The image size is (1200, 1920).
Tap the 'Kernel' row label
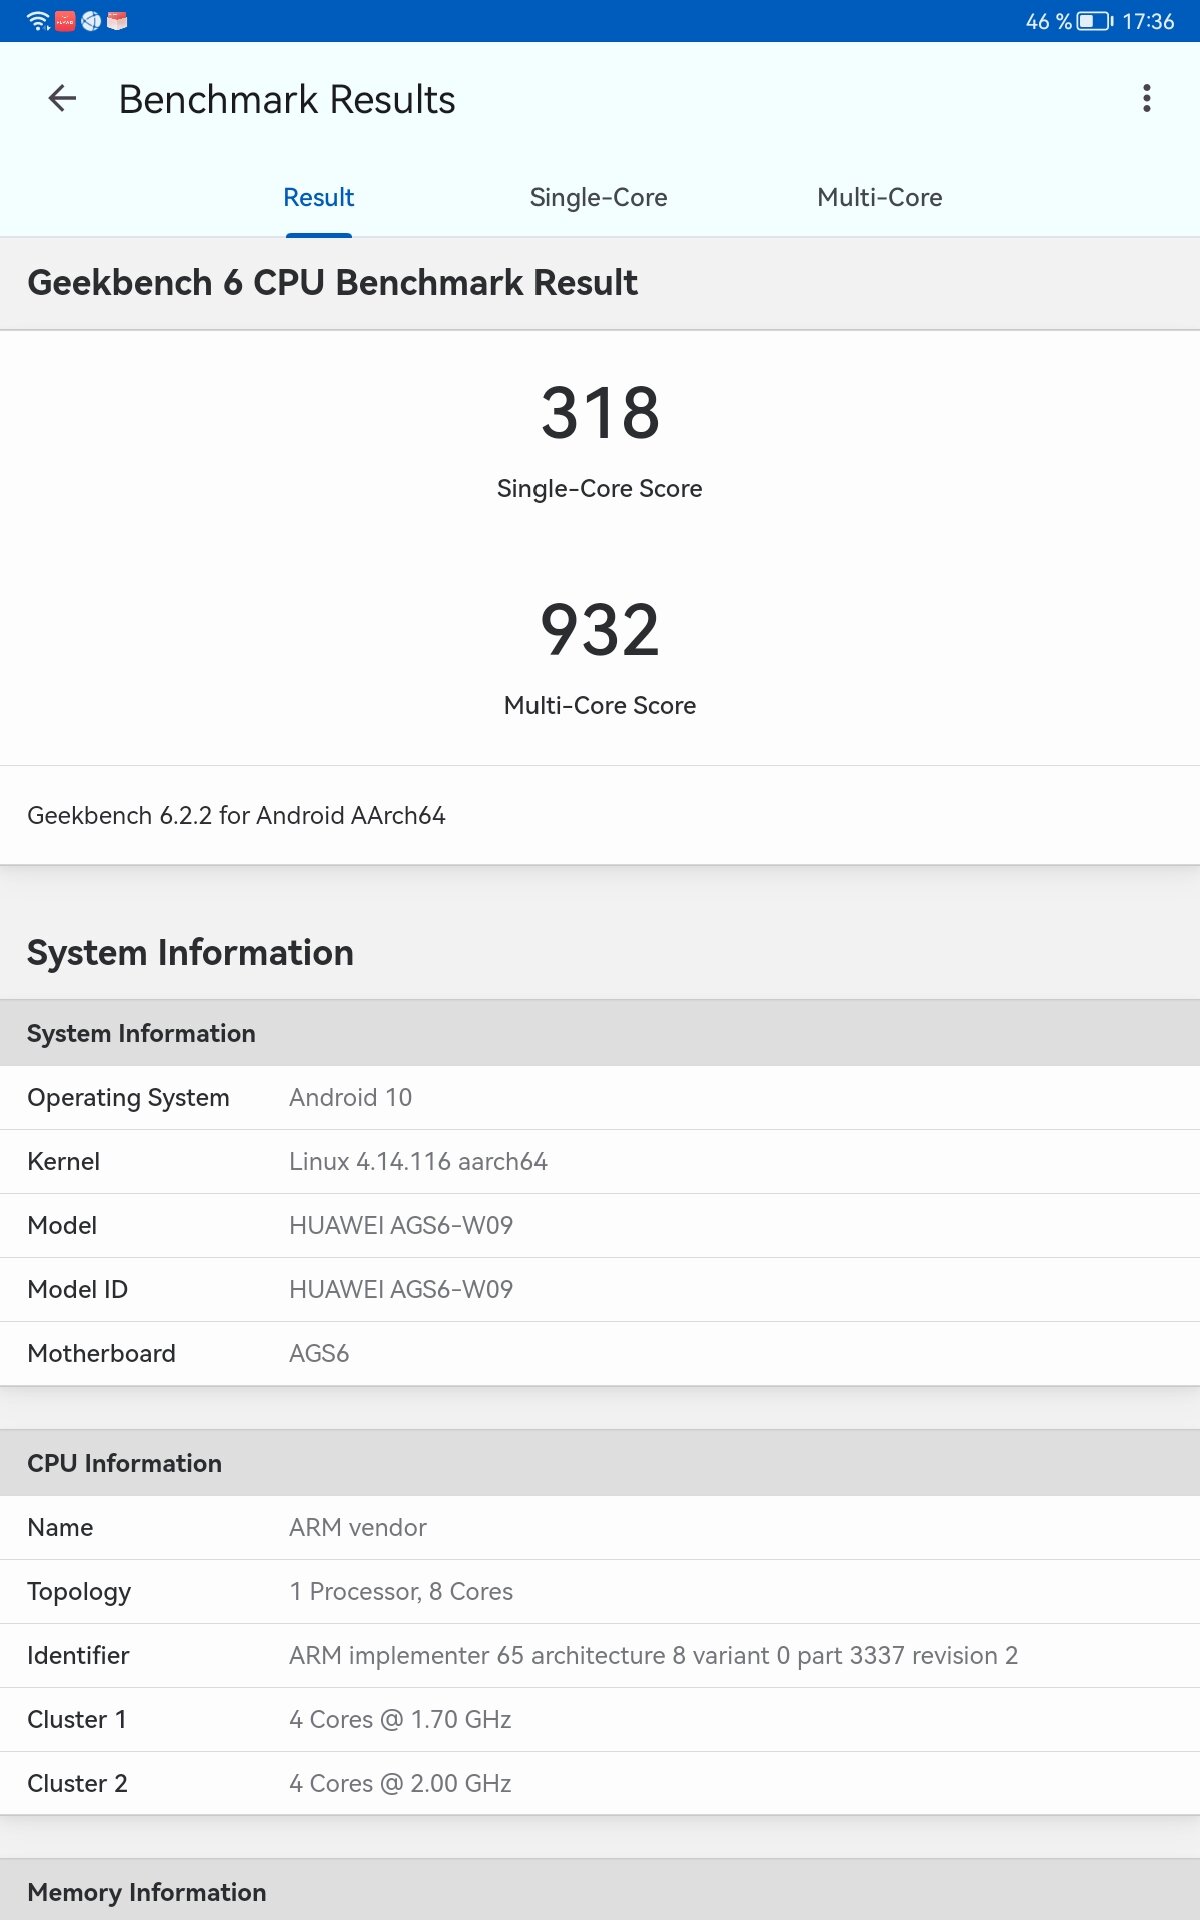click(x=63, y=1161)
